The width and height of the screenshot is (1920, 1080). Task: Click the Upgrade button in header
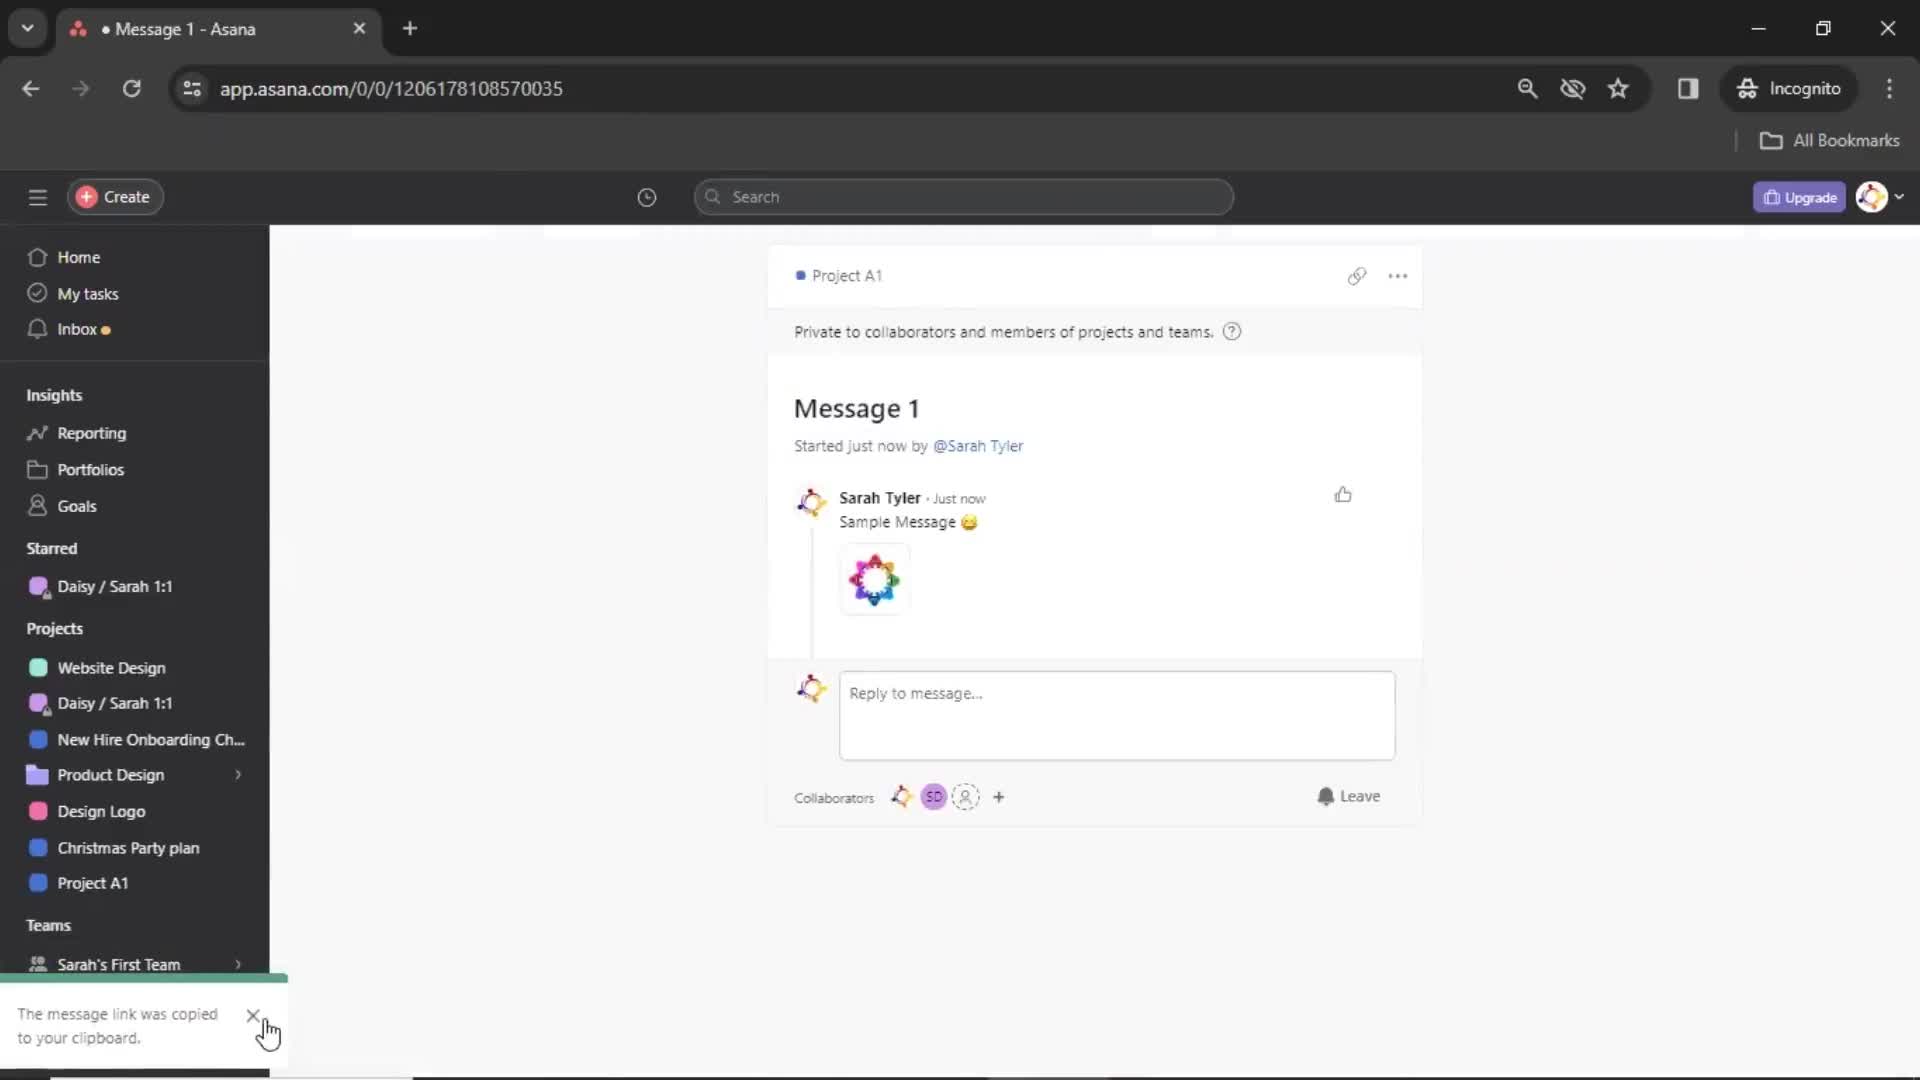tap(1801, 196)
